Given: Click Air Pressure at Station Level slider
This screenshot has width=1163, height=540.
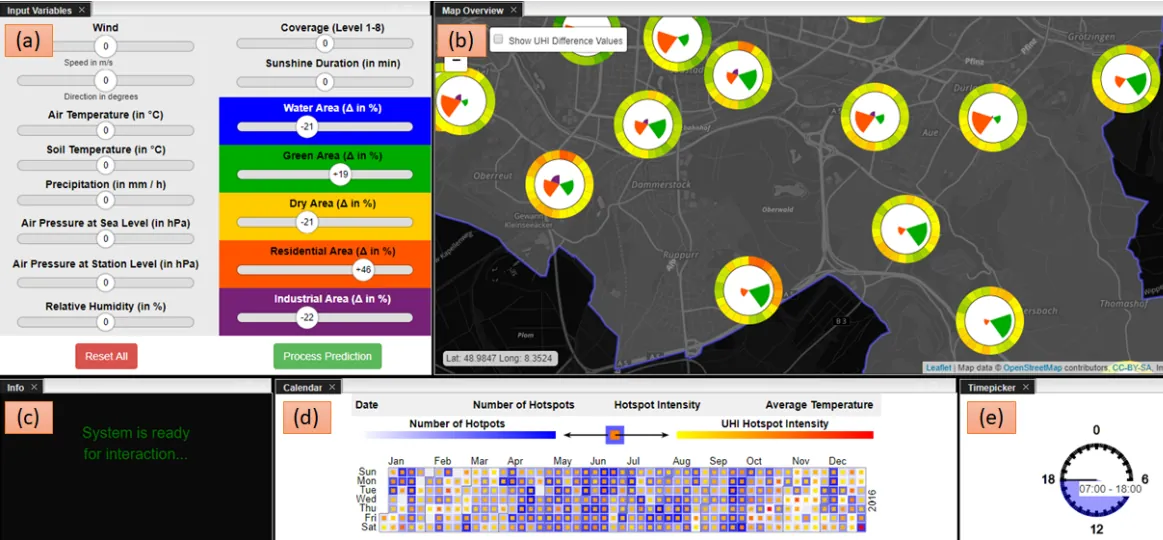Looking at the screenshot, I should click(105, 282).
